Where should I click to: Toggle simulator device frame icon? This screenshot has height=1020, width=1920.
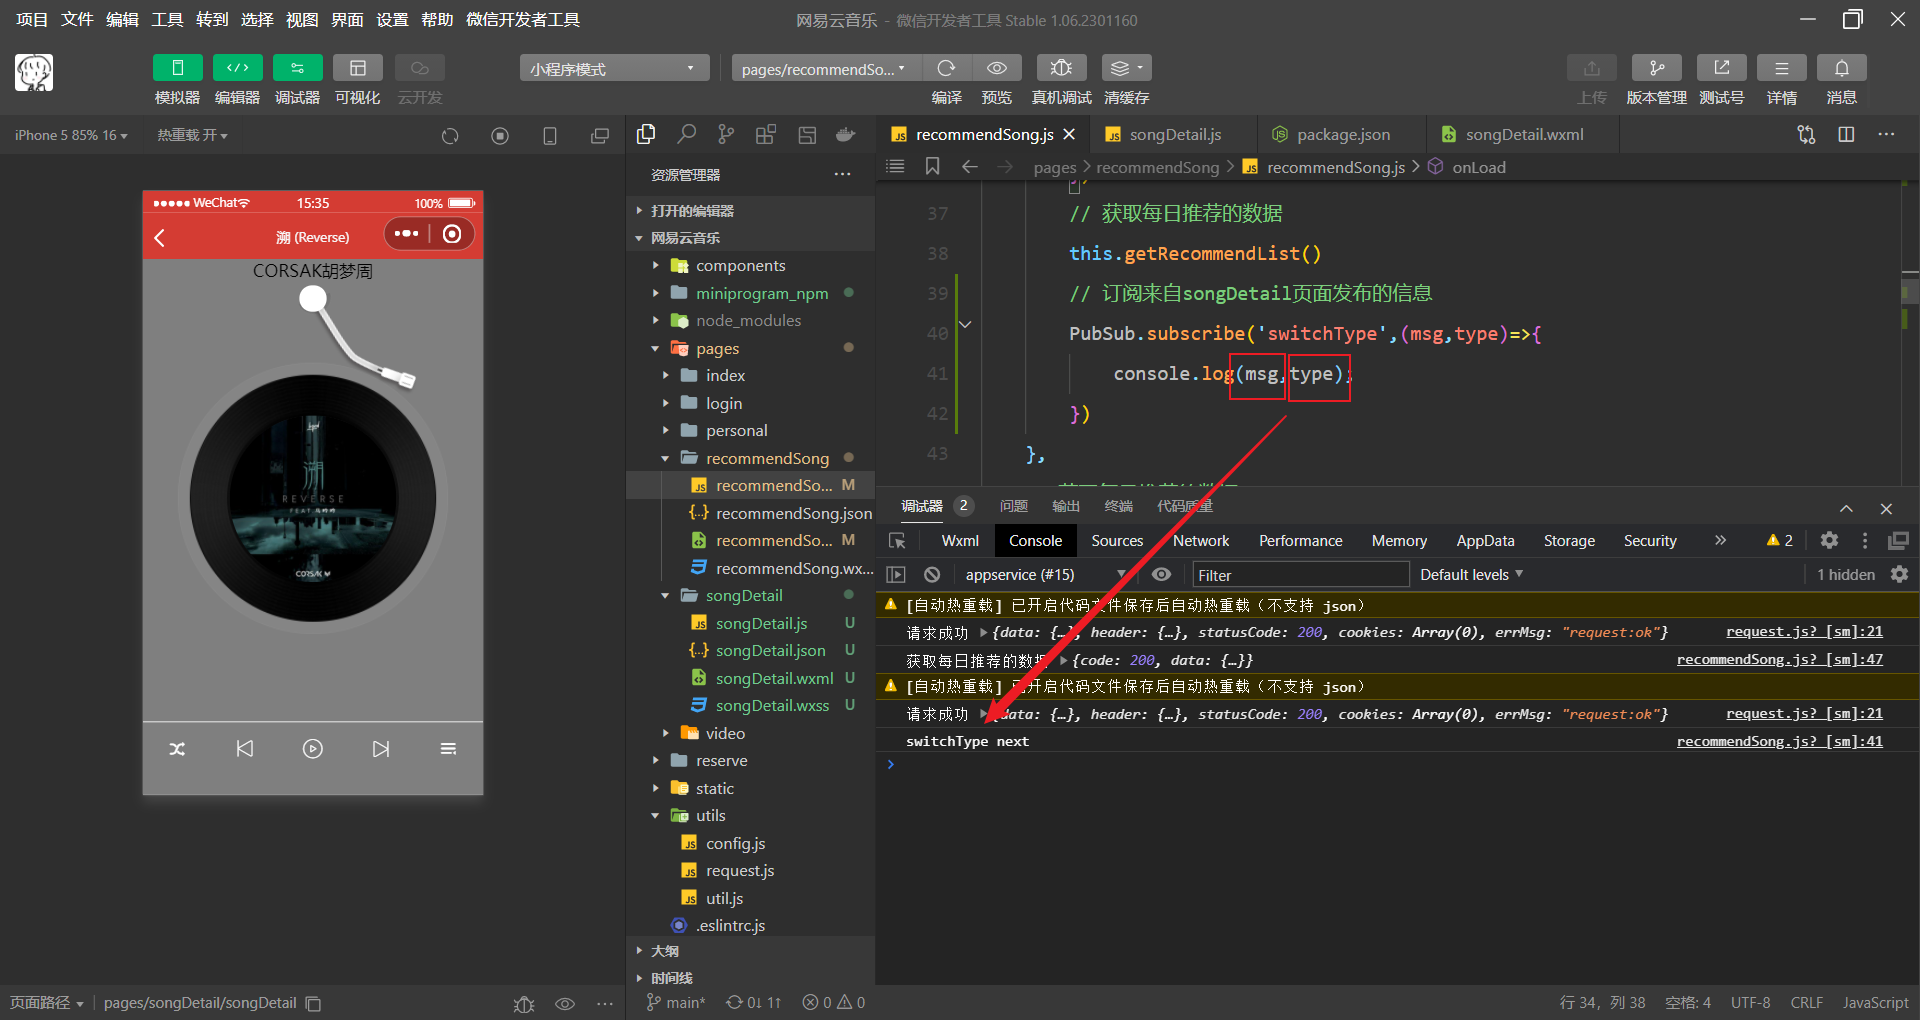pyautogui.click(x=550, y=135)
